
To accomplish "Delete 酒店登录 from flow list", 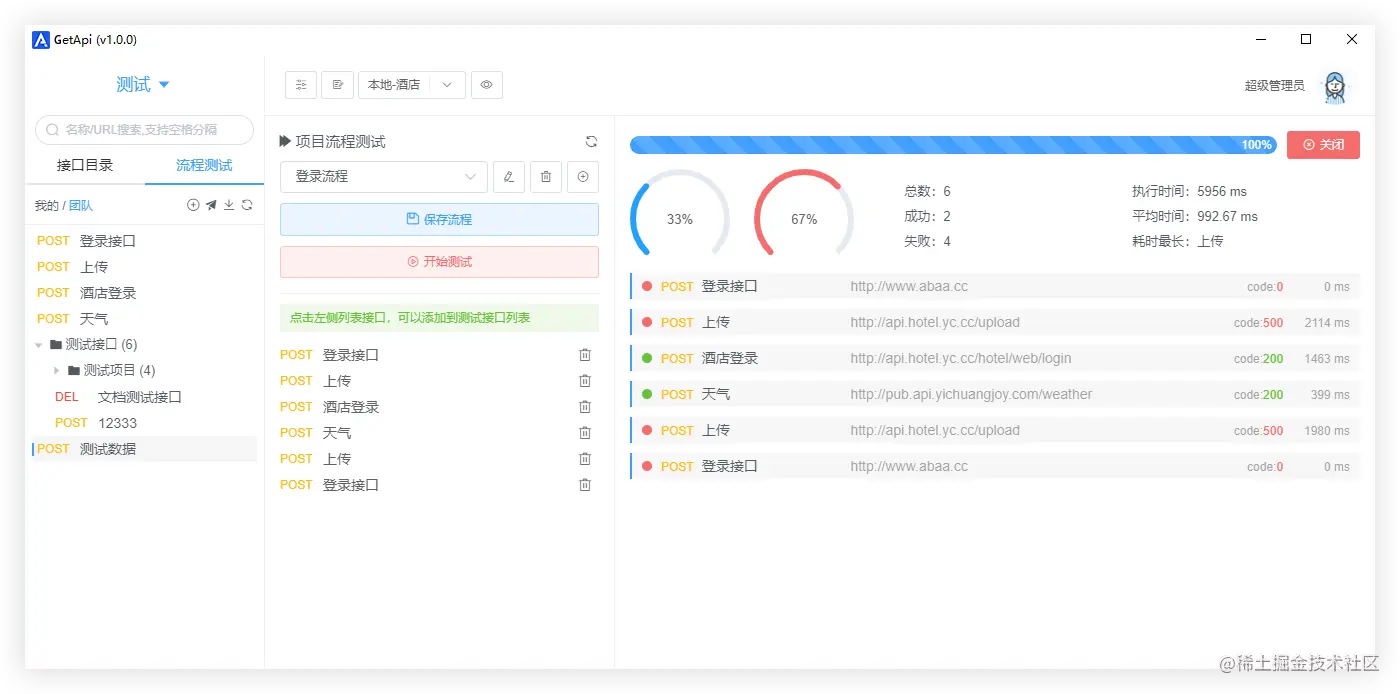I will pos(585,407).
